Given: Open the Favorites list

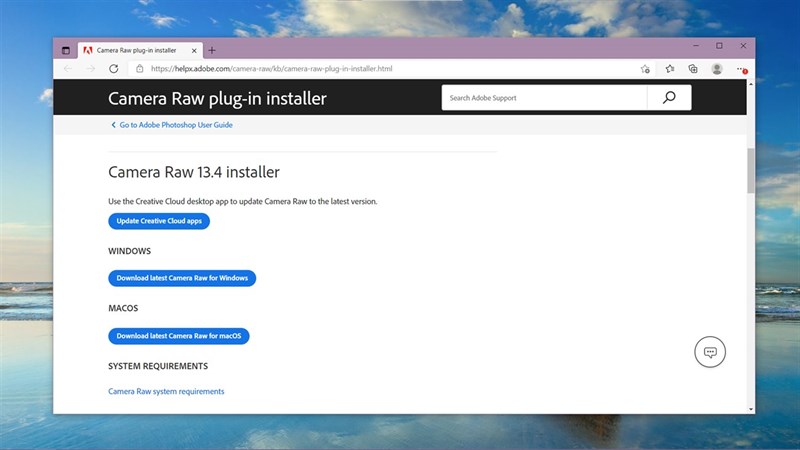Looking at the screenshot, I should (x=669, y=68).
